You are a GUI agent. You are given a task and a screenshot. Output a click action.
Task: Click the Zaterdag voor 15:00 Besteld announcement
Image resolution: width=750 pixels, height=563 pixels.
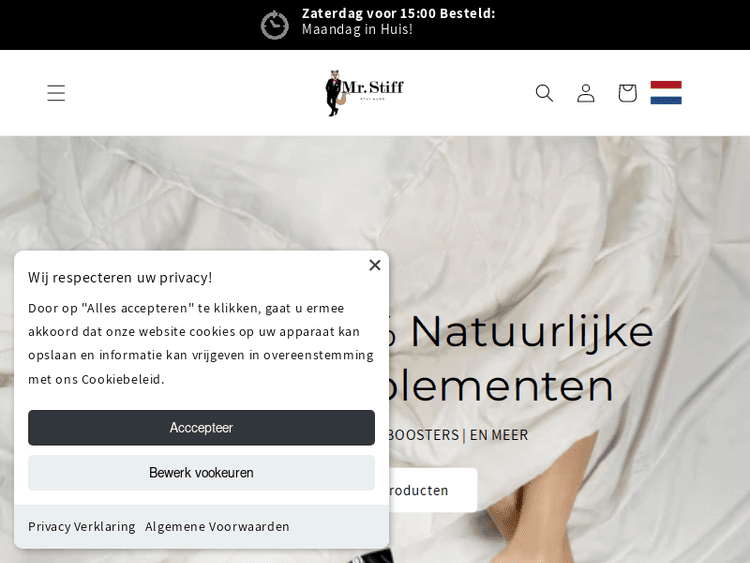coord(398,13)
